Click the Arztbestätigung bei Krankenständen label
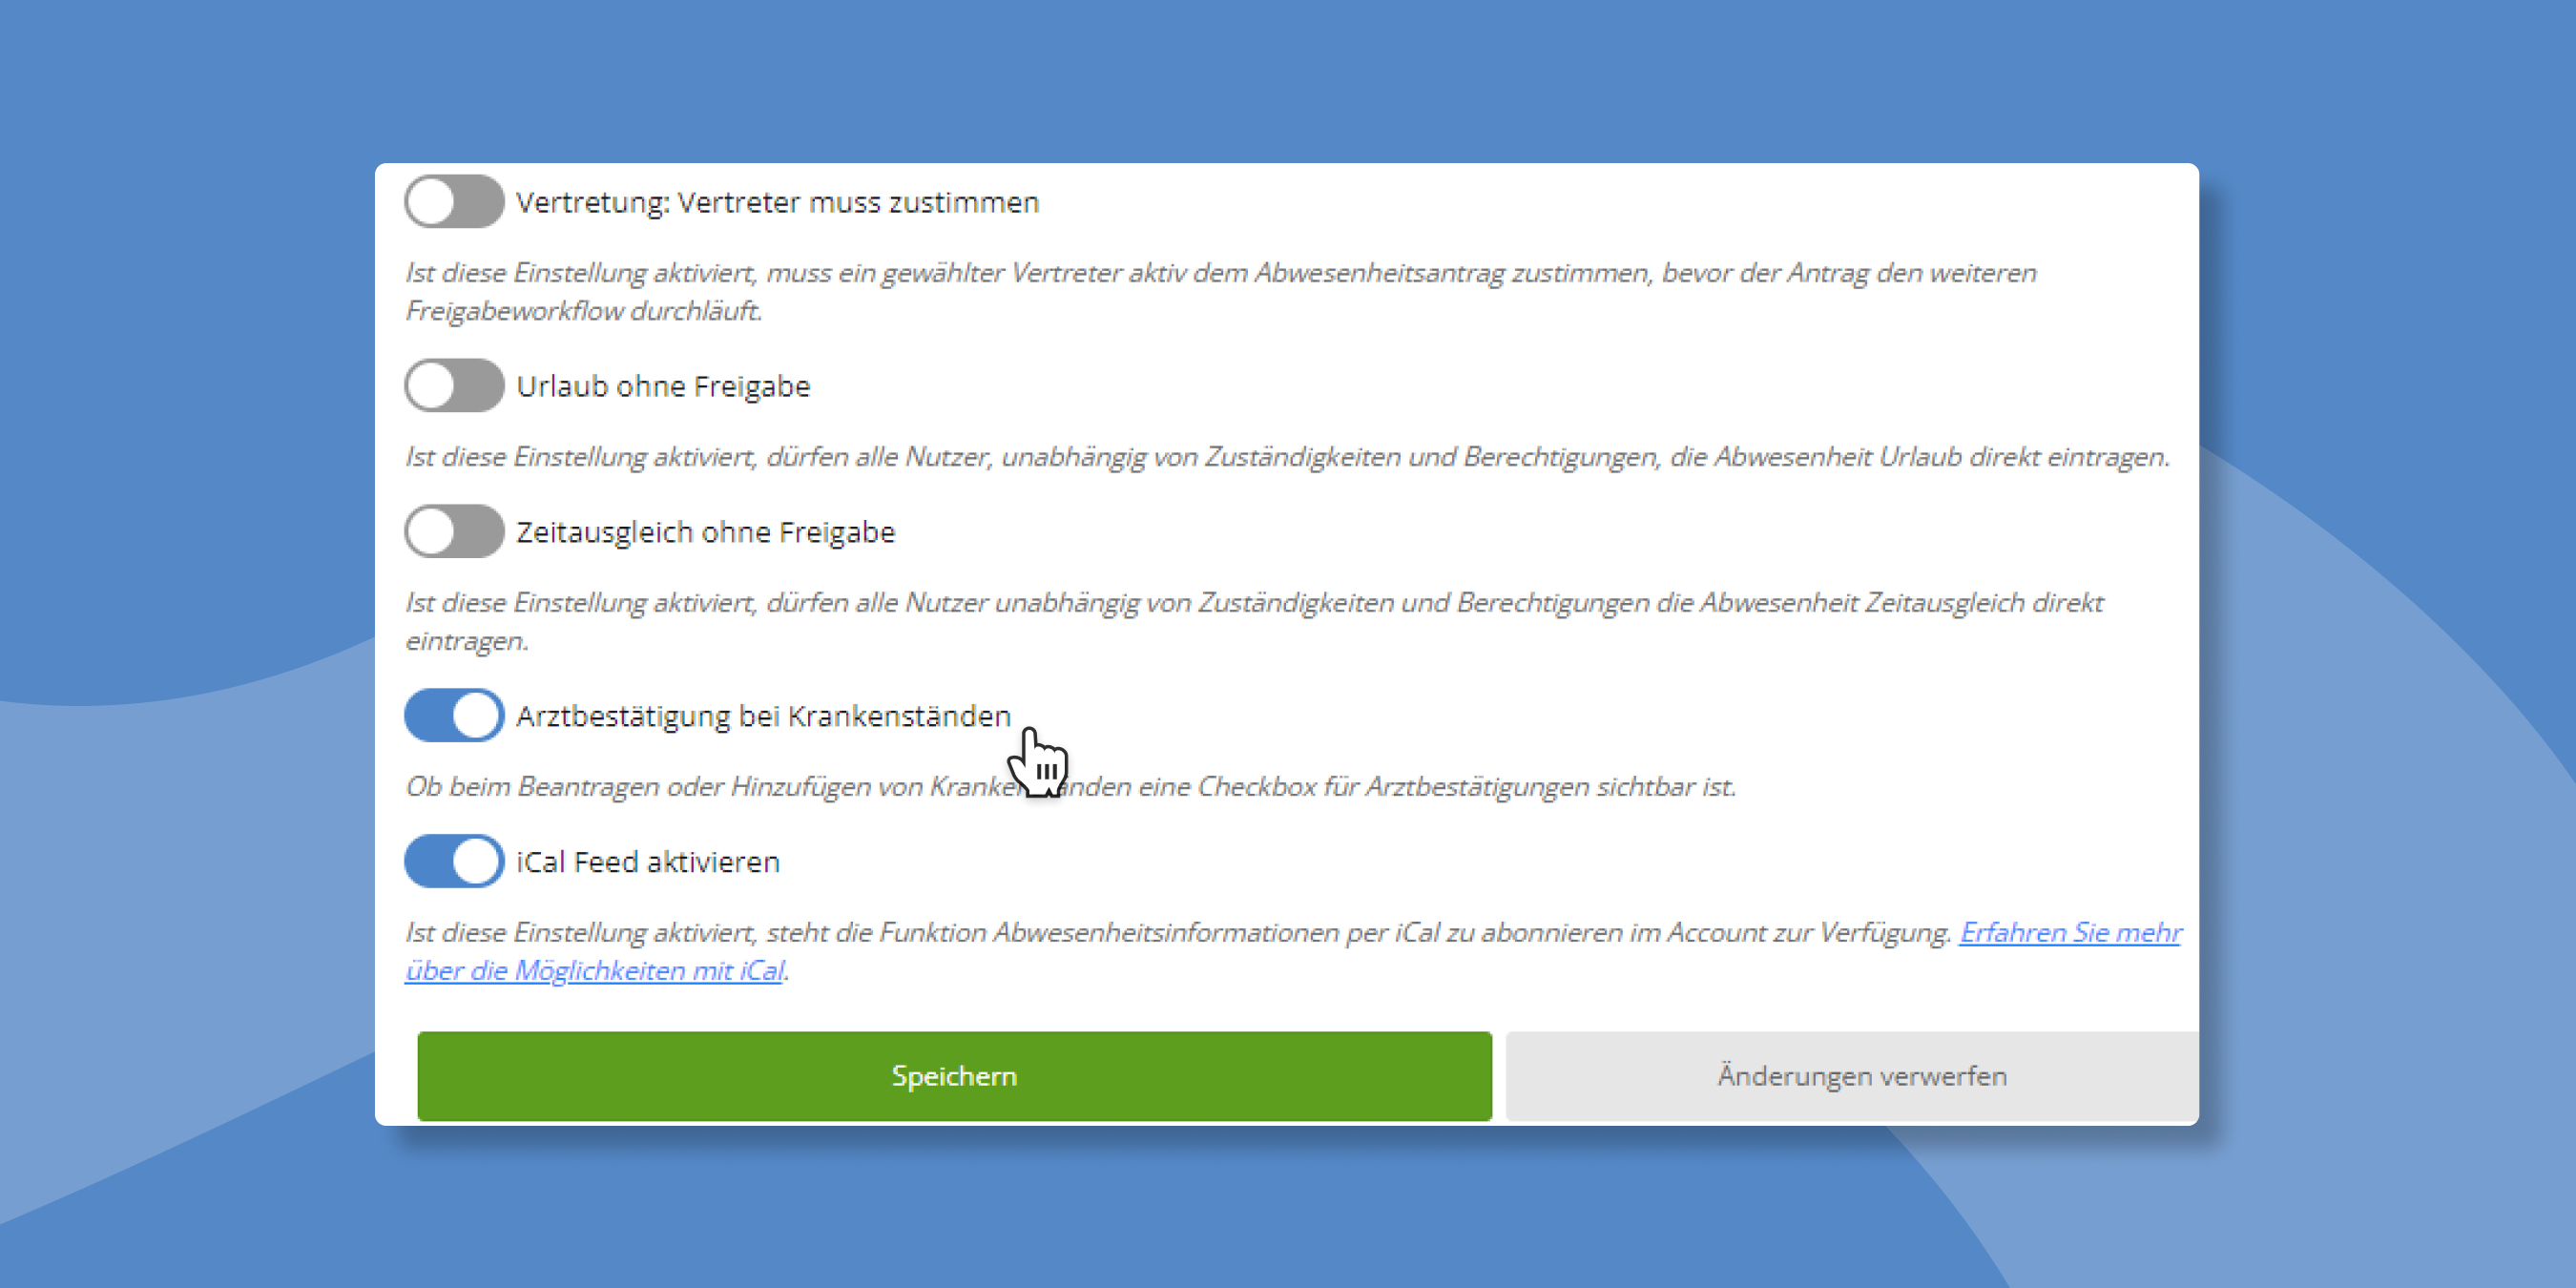This screenshot has height=1288, width=2576. point(762,716)
